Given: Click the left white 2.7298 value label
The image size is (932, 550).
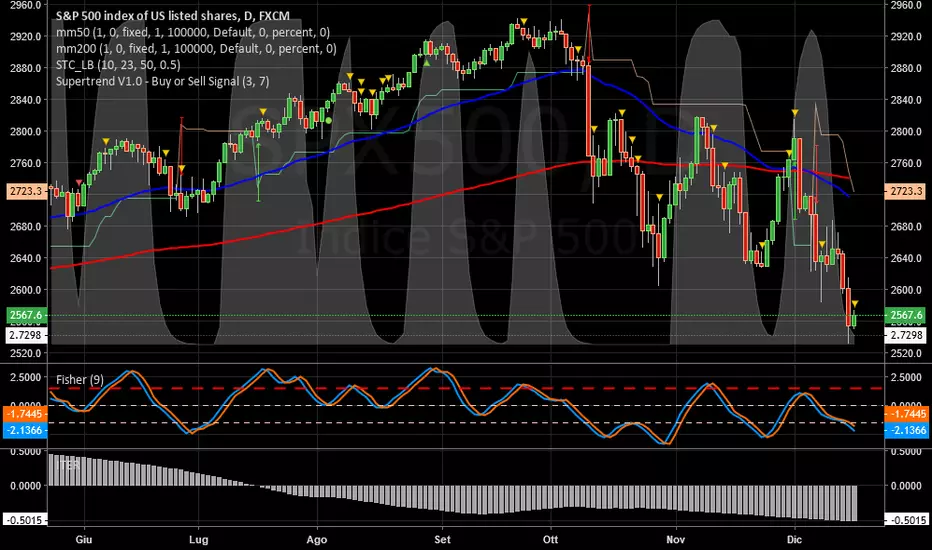Looking at the screenshot, I should pyautogui.click(x=26, y=335).
